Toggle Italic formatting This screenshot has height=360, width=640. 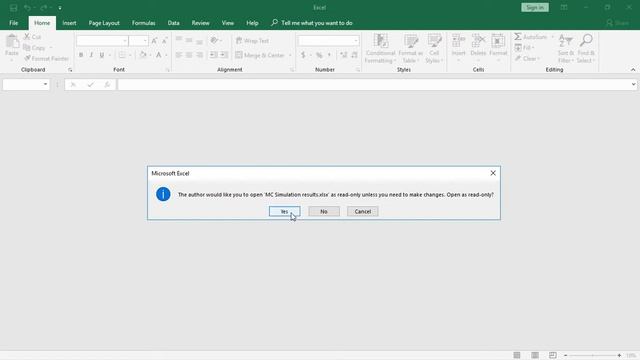91,55
